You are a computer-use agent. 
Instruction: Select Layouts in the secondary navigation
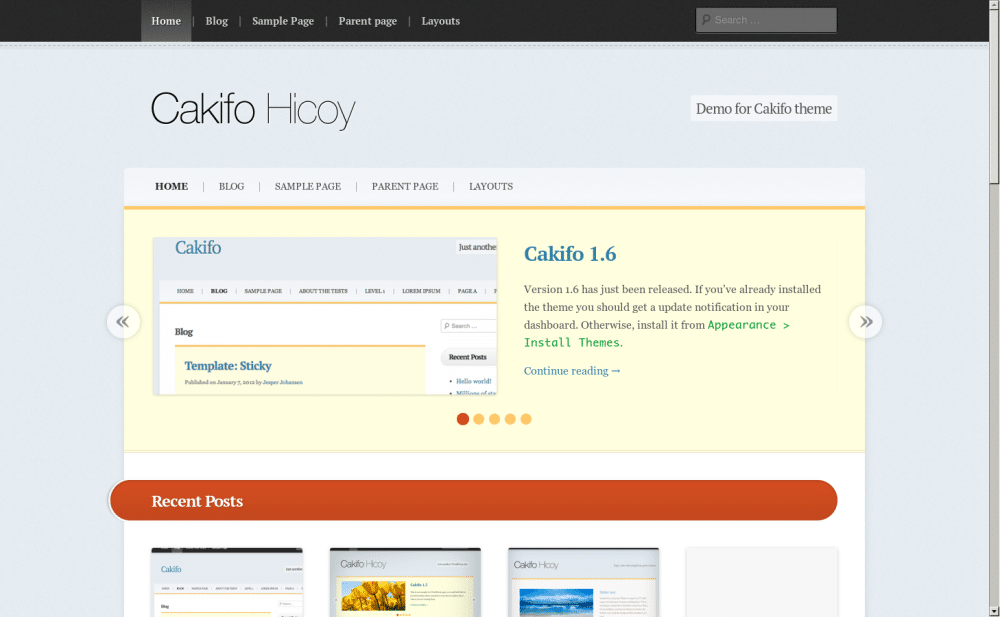click(x=490, y=186)
